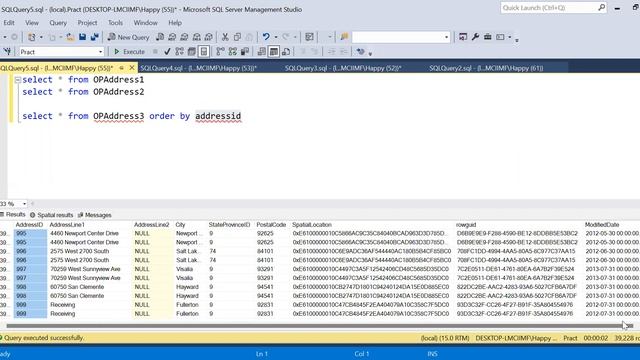Screen dimensions: 640x360
Task: Switch output to Results to File
Action: tap(286, 51)
